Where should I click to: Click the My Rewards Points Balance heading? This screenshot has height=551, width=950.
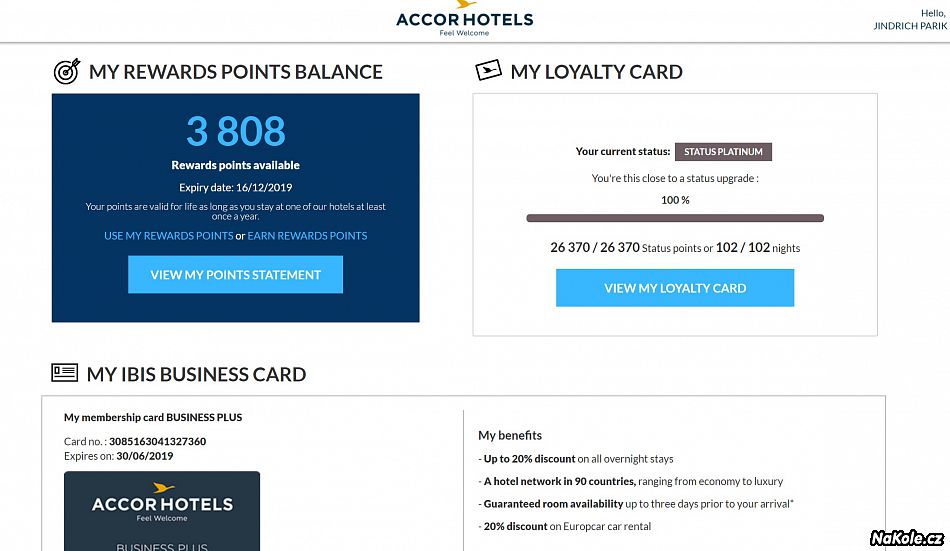tap(236, 72)
